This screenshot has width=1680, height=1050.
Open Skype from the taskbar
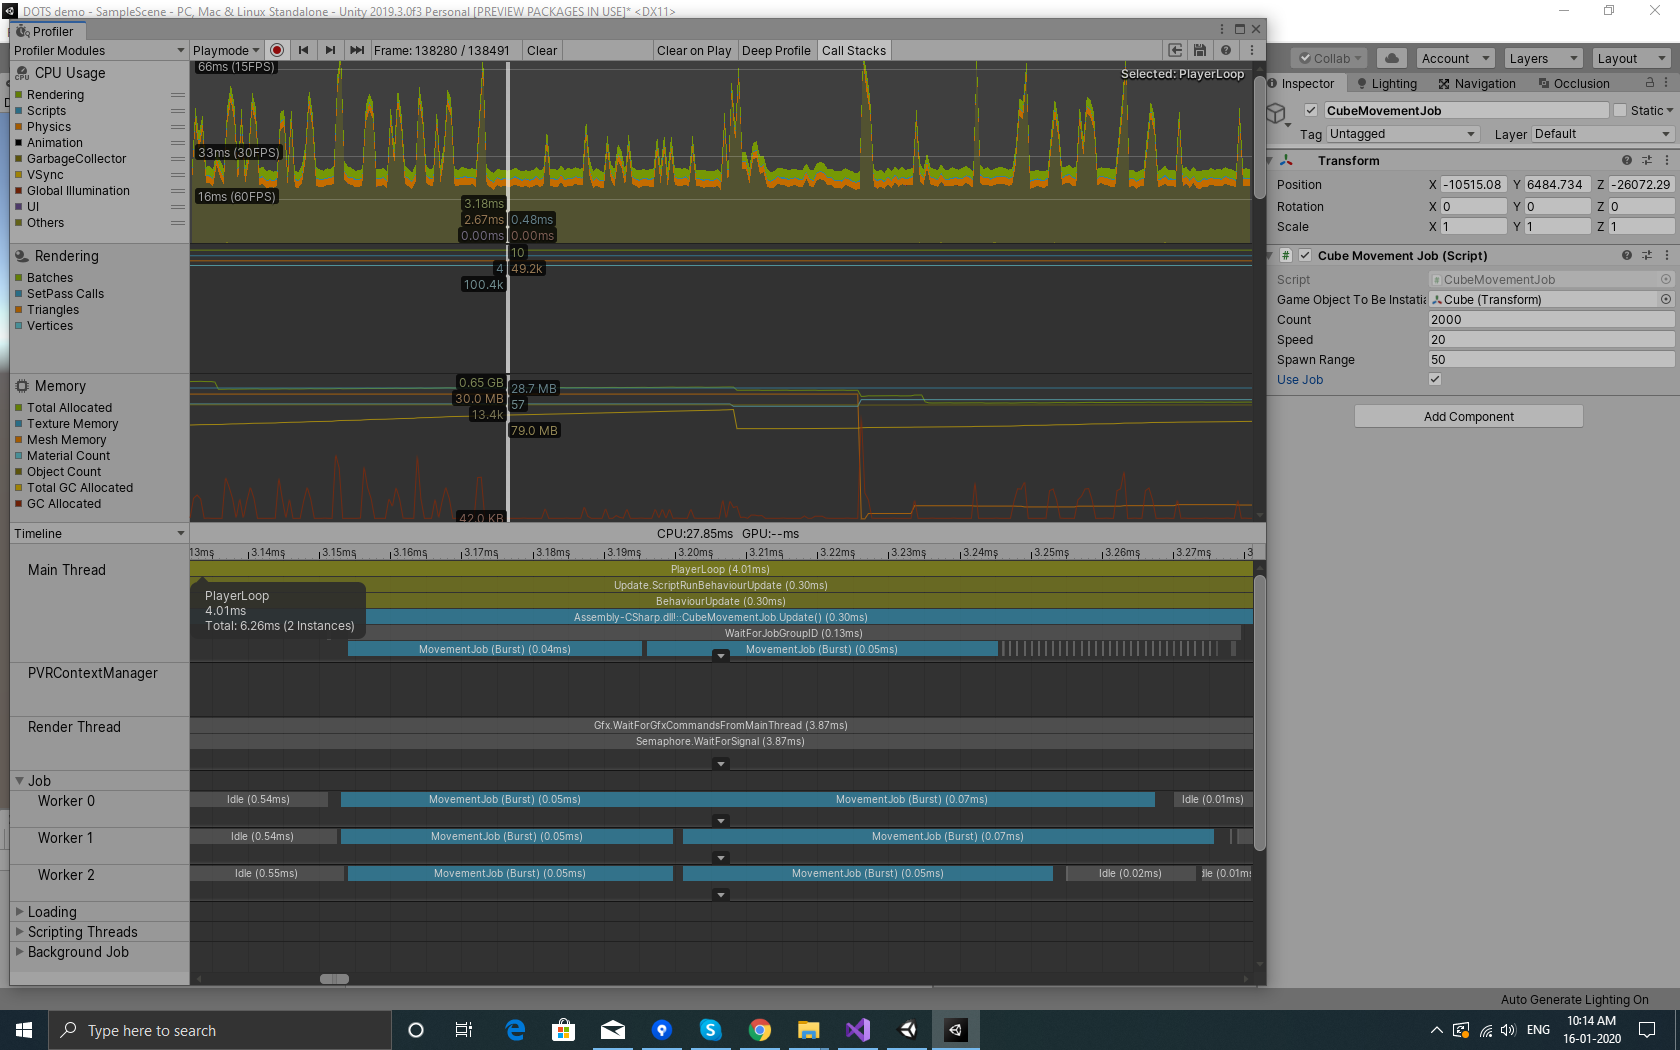point(711,1030)
